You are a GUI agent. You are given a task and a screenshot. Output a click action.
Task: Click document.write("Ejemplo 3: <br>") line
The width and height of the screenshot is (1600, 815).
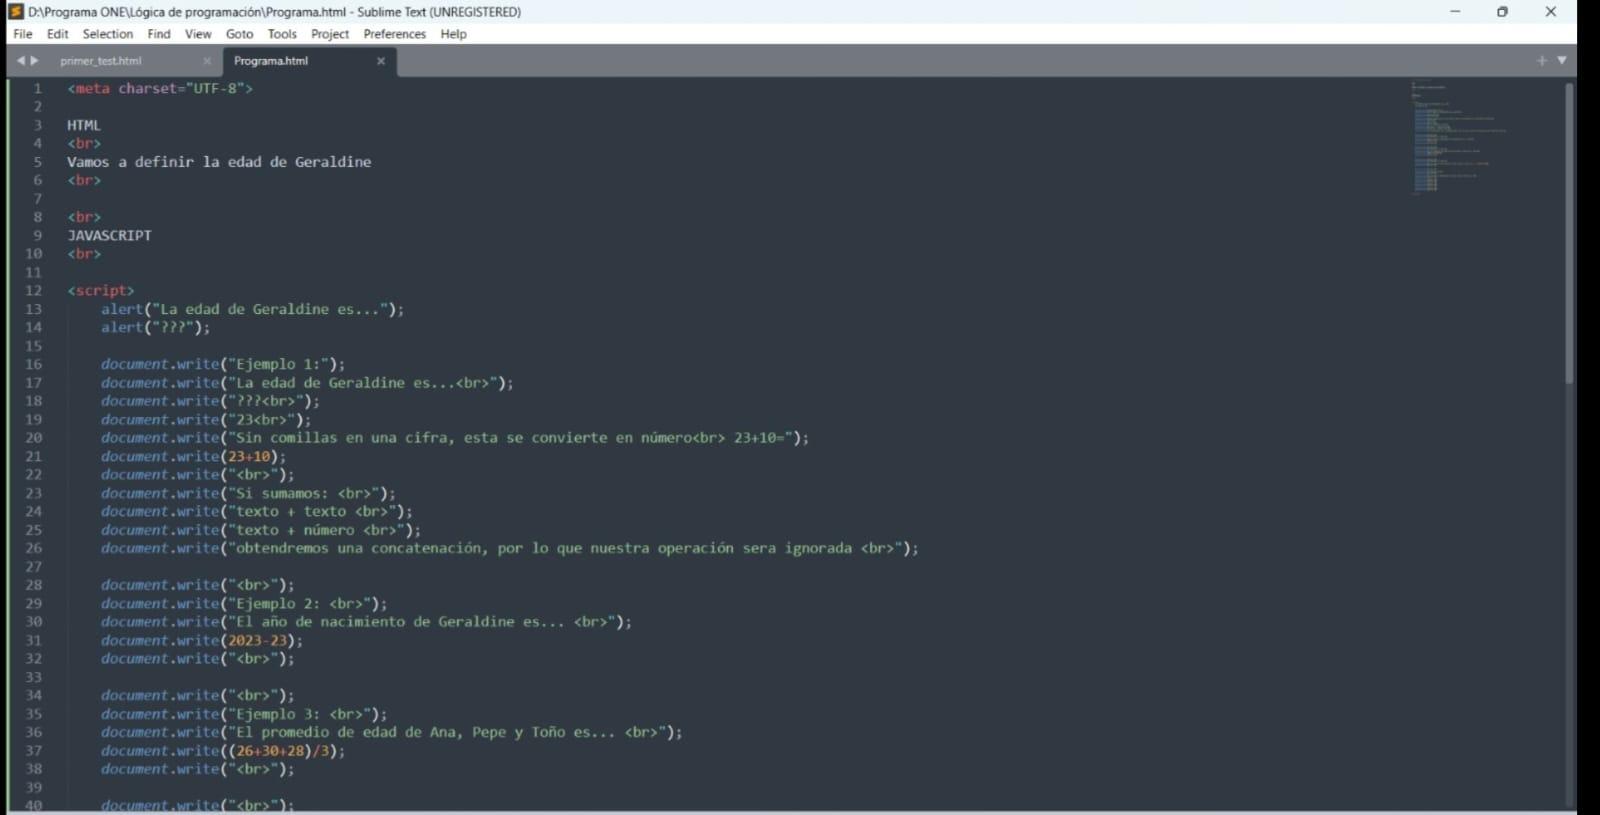[243, 714]
